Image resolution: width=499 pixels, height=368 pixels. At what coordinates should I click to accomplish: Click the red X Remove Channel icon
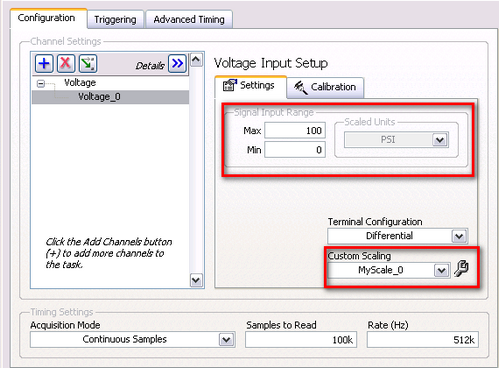click(x=66, y=63)
